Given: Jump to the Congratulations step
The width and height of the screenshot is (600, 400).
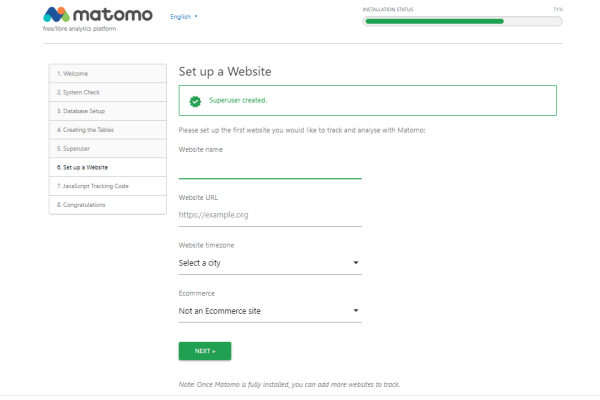Looking at the screenshot, I should click(107, 205).
